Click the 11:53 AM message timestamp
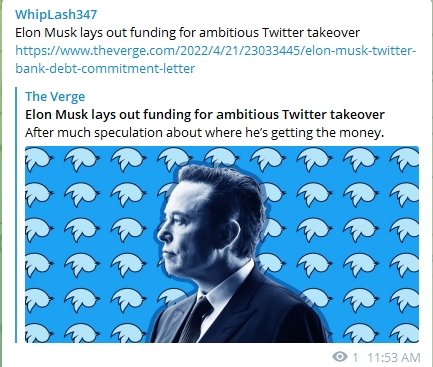Viewport: 433px width, 367px height. coord(394,357)
